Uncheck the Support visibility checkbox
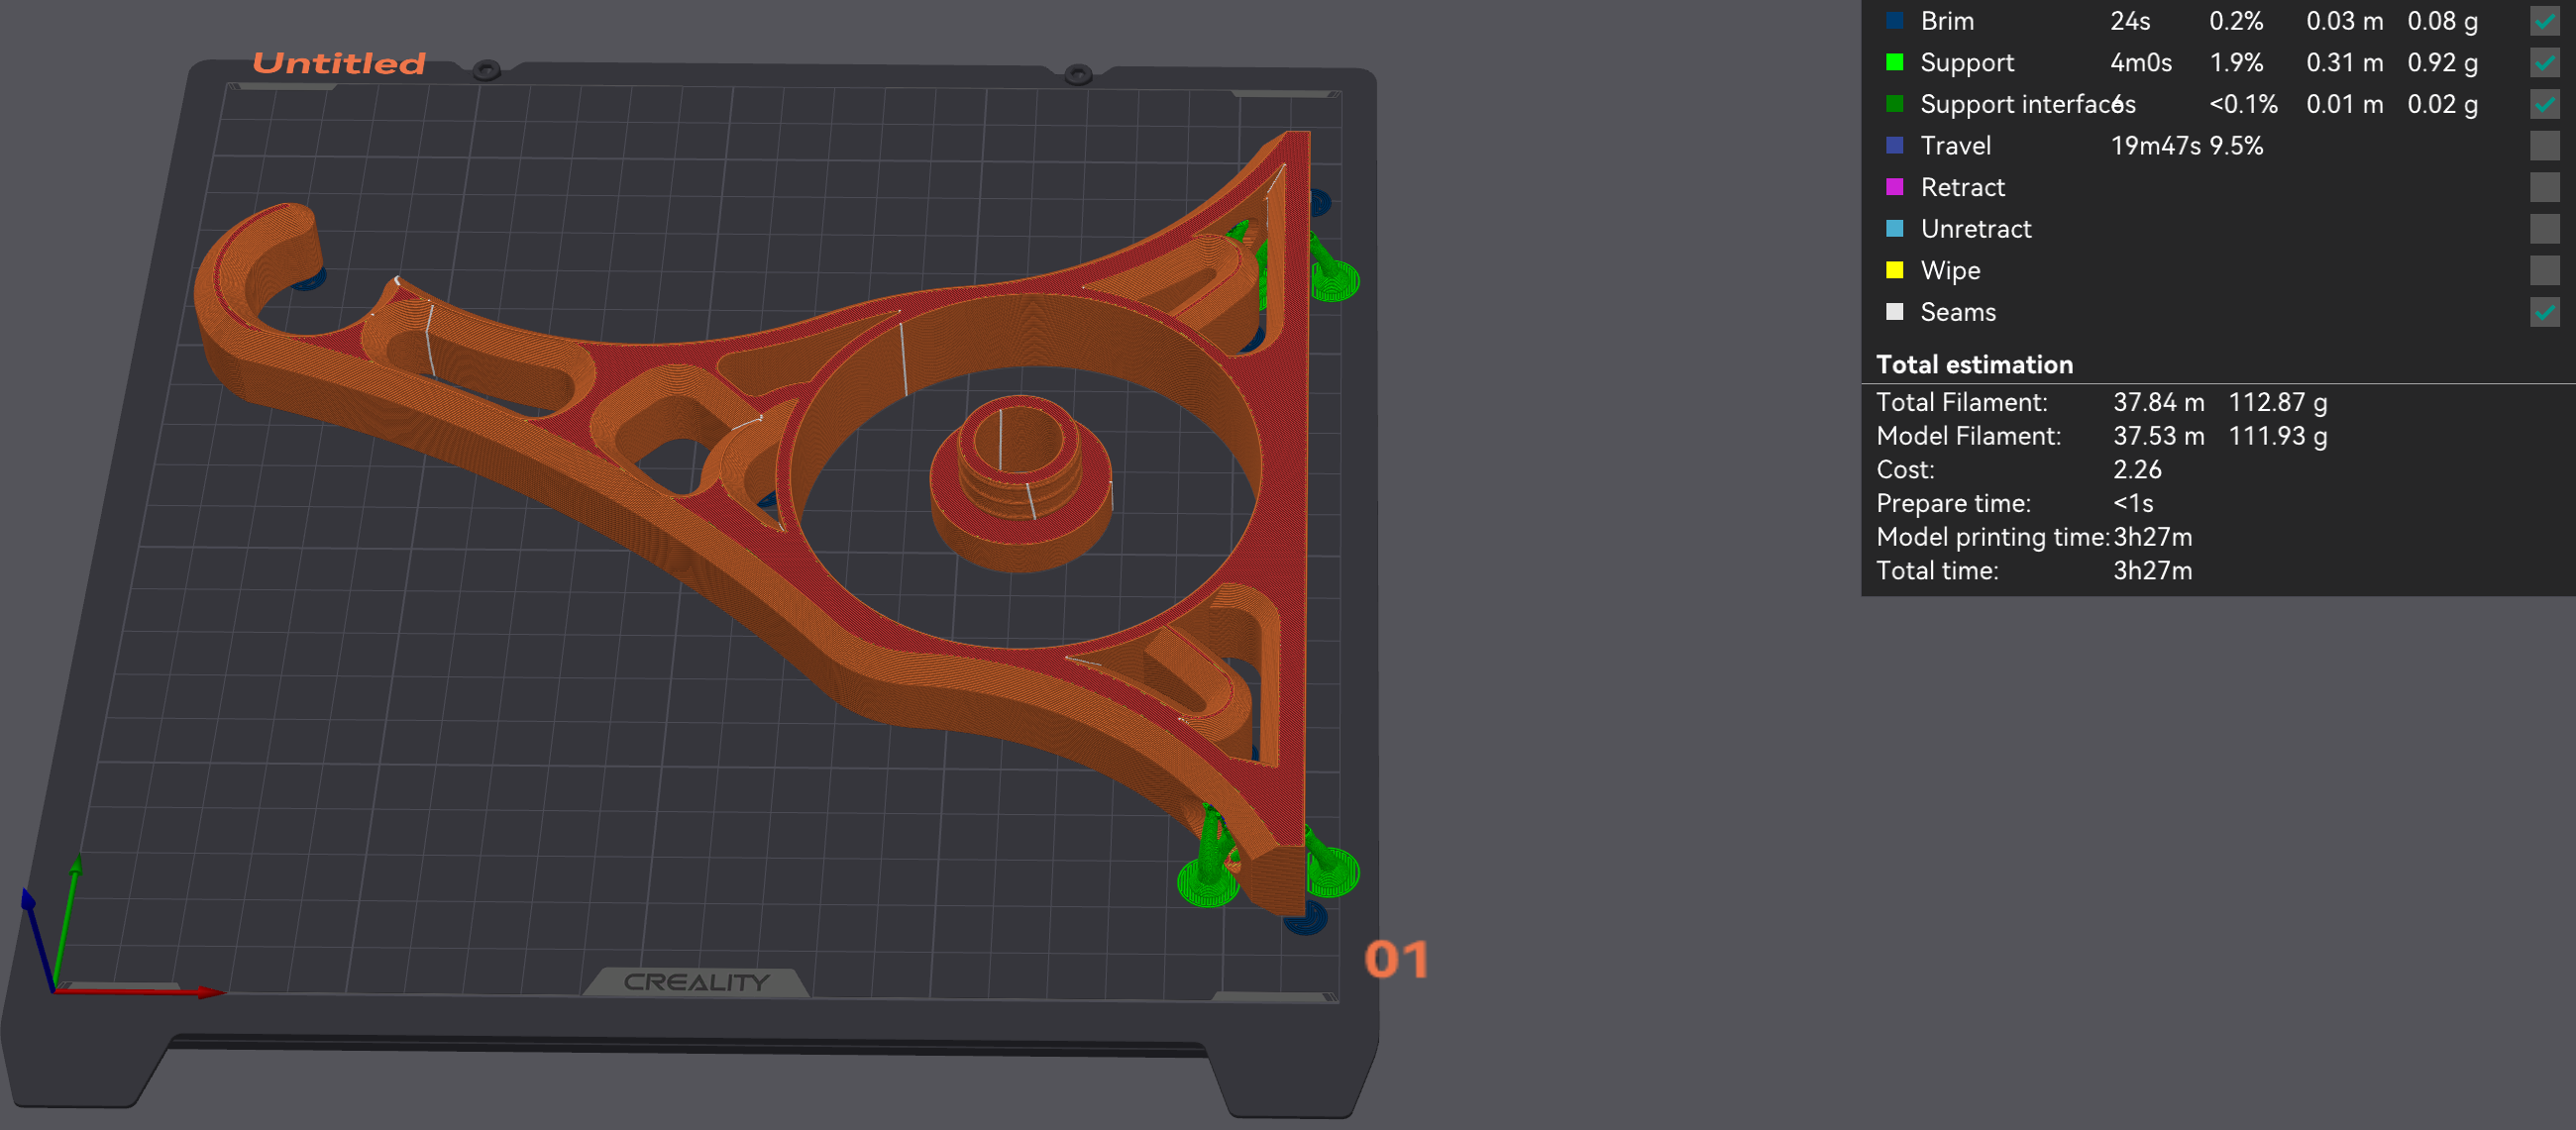The image size is (2576, 1130). pos(2544,63)
